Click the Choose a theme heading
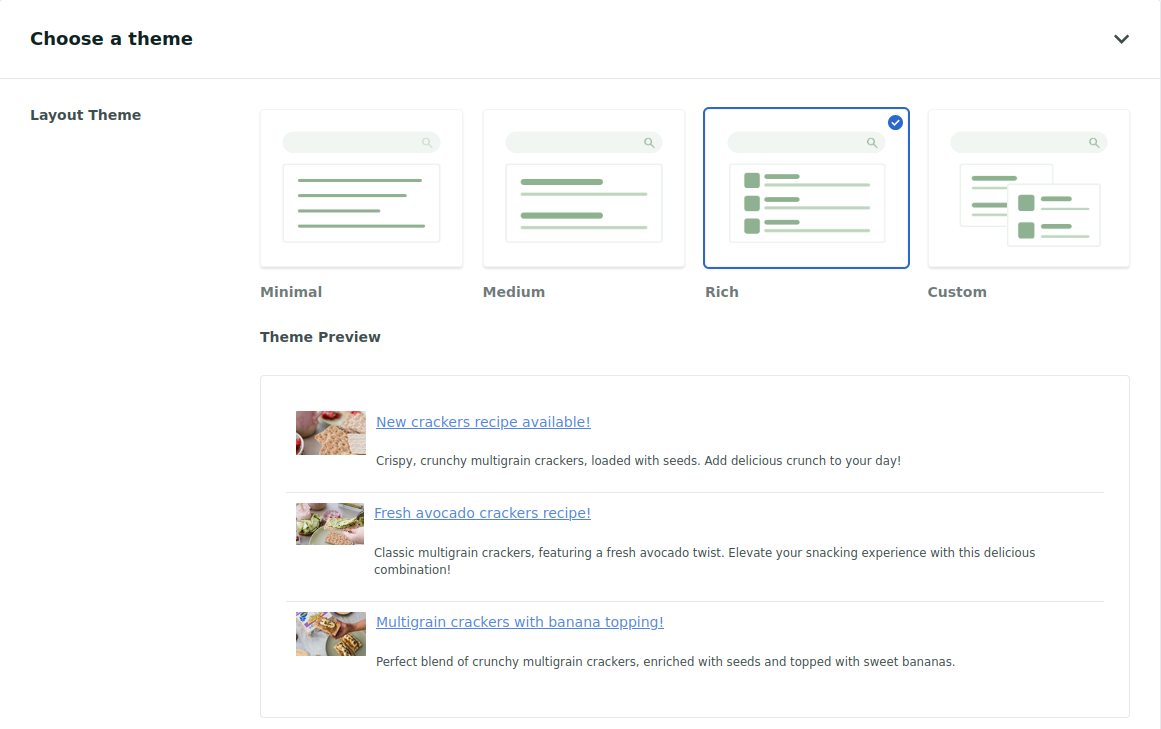 (x=111, y=38)
